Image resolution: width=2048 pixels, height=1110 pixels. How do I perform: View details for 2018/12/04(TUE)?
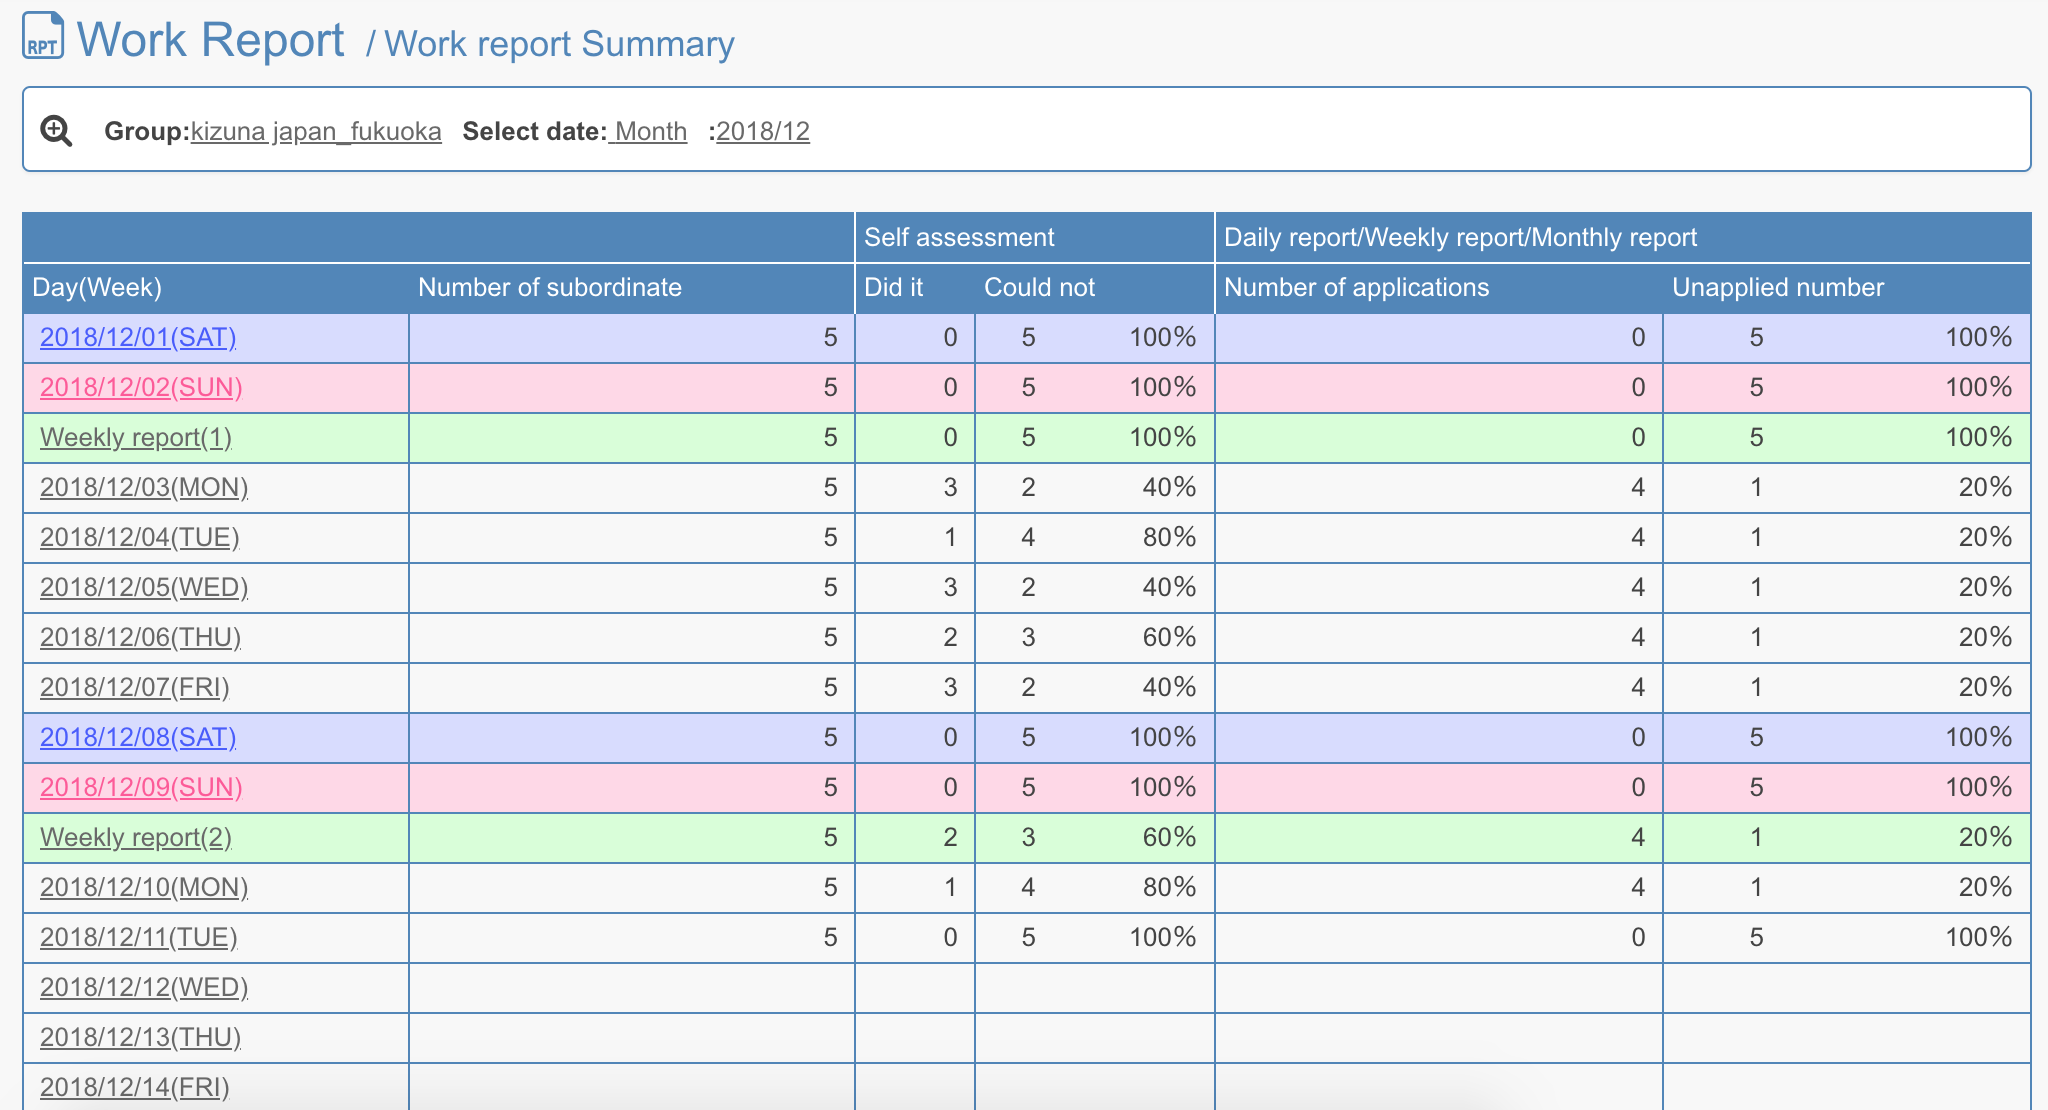[x=139, y=537]
